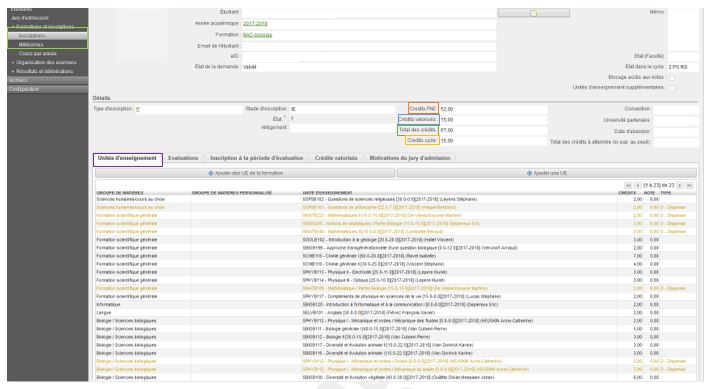712x389 pixels.
Task: Click the plus icon on Ajouter une UE
Action: pyautogui.click(x=529, y=173)
